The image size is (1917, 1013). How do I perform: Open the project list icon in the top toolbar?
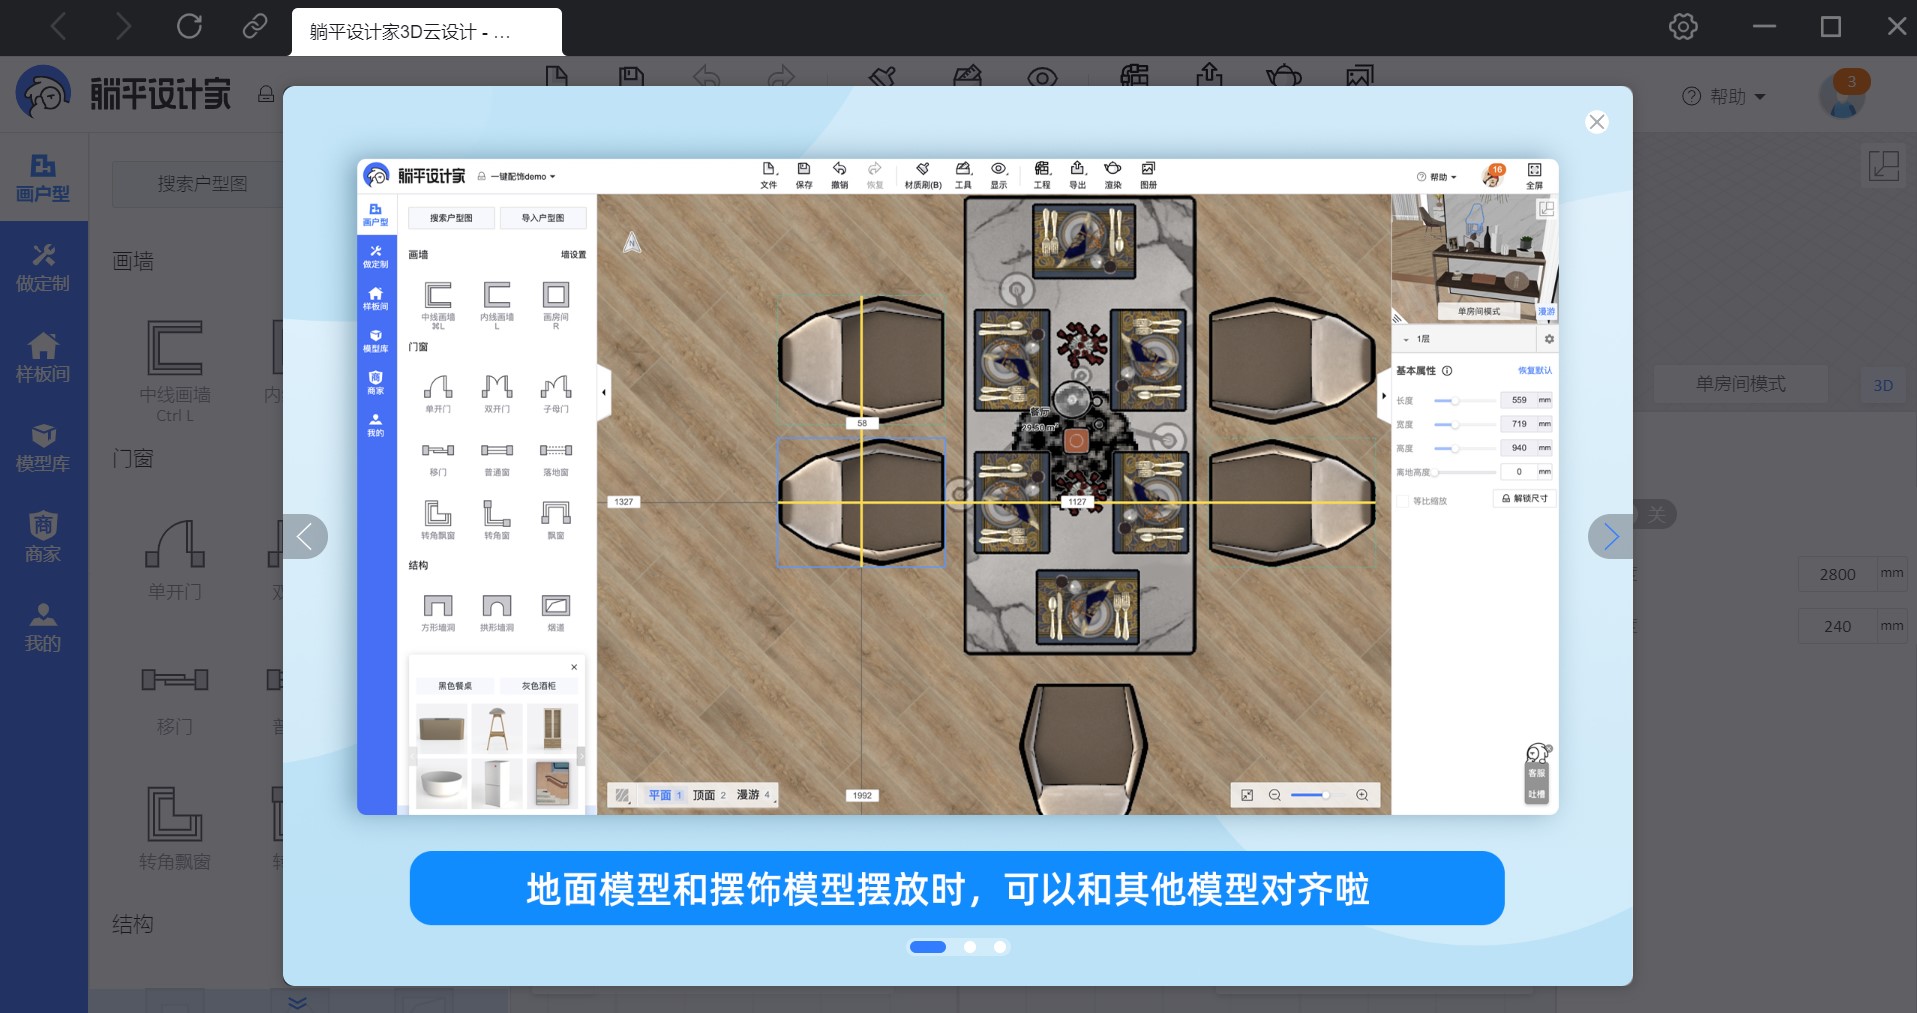click(x=1134, y=76)
